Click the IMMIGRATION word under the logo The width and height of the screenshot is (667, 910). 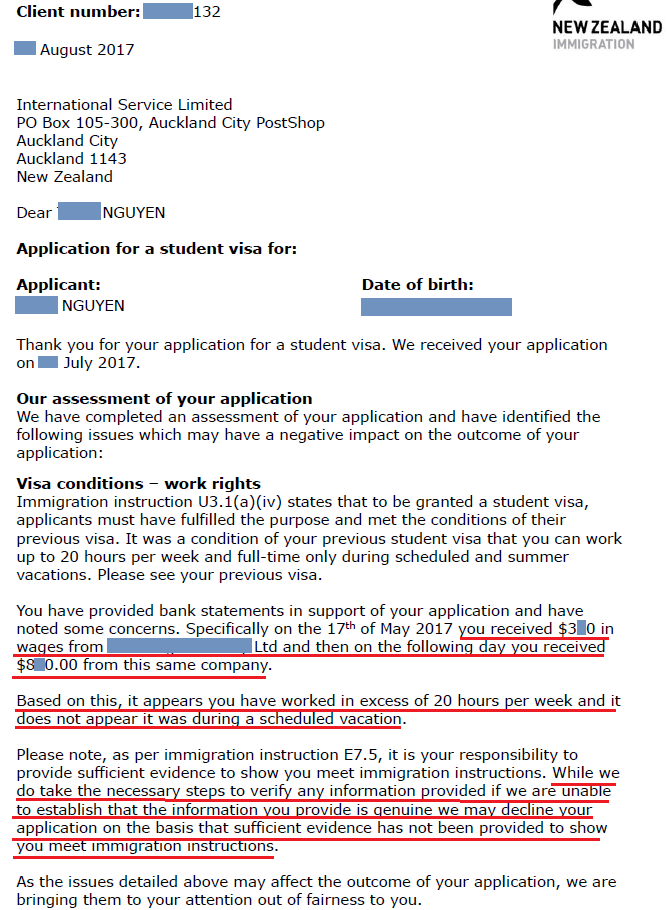point(593,44)
